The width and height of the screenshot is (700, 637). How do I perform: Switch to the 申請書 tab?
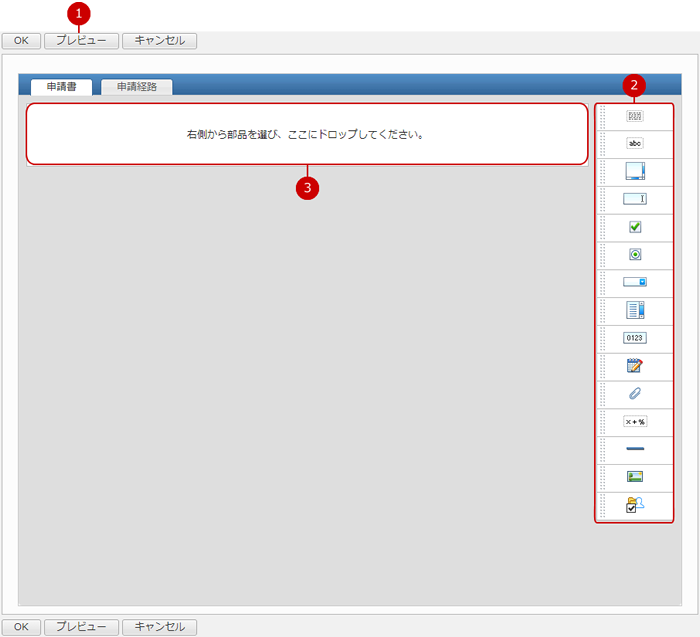click(61, 87)
